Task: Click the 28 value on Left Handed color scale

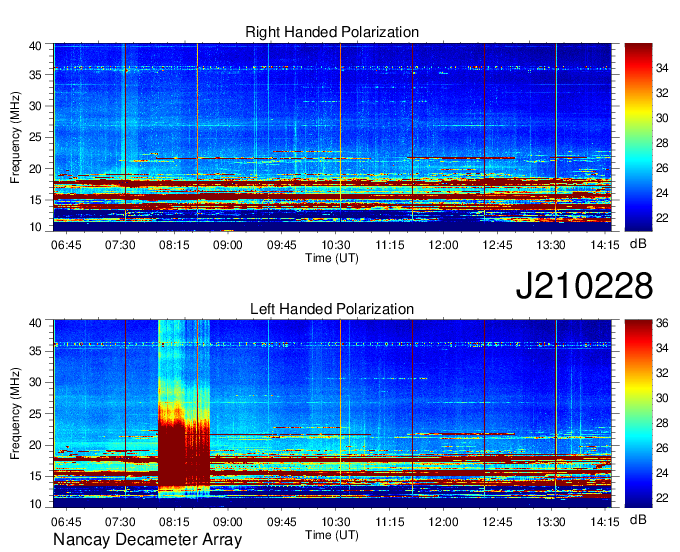Action: [x=662, y=423]
